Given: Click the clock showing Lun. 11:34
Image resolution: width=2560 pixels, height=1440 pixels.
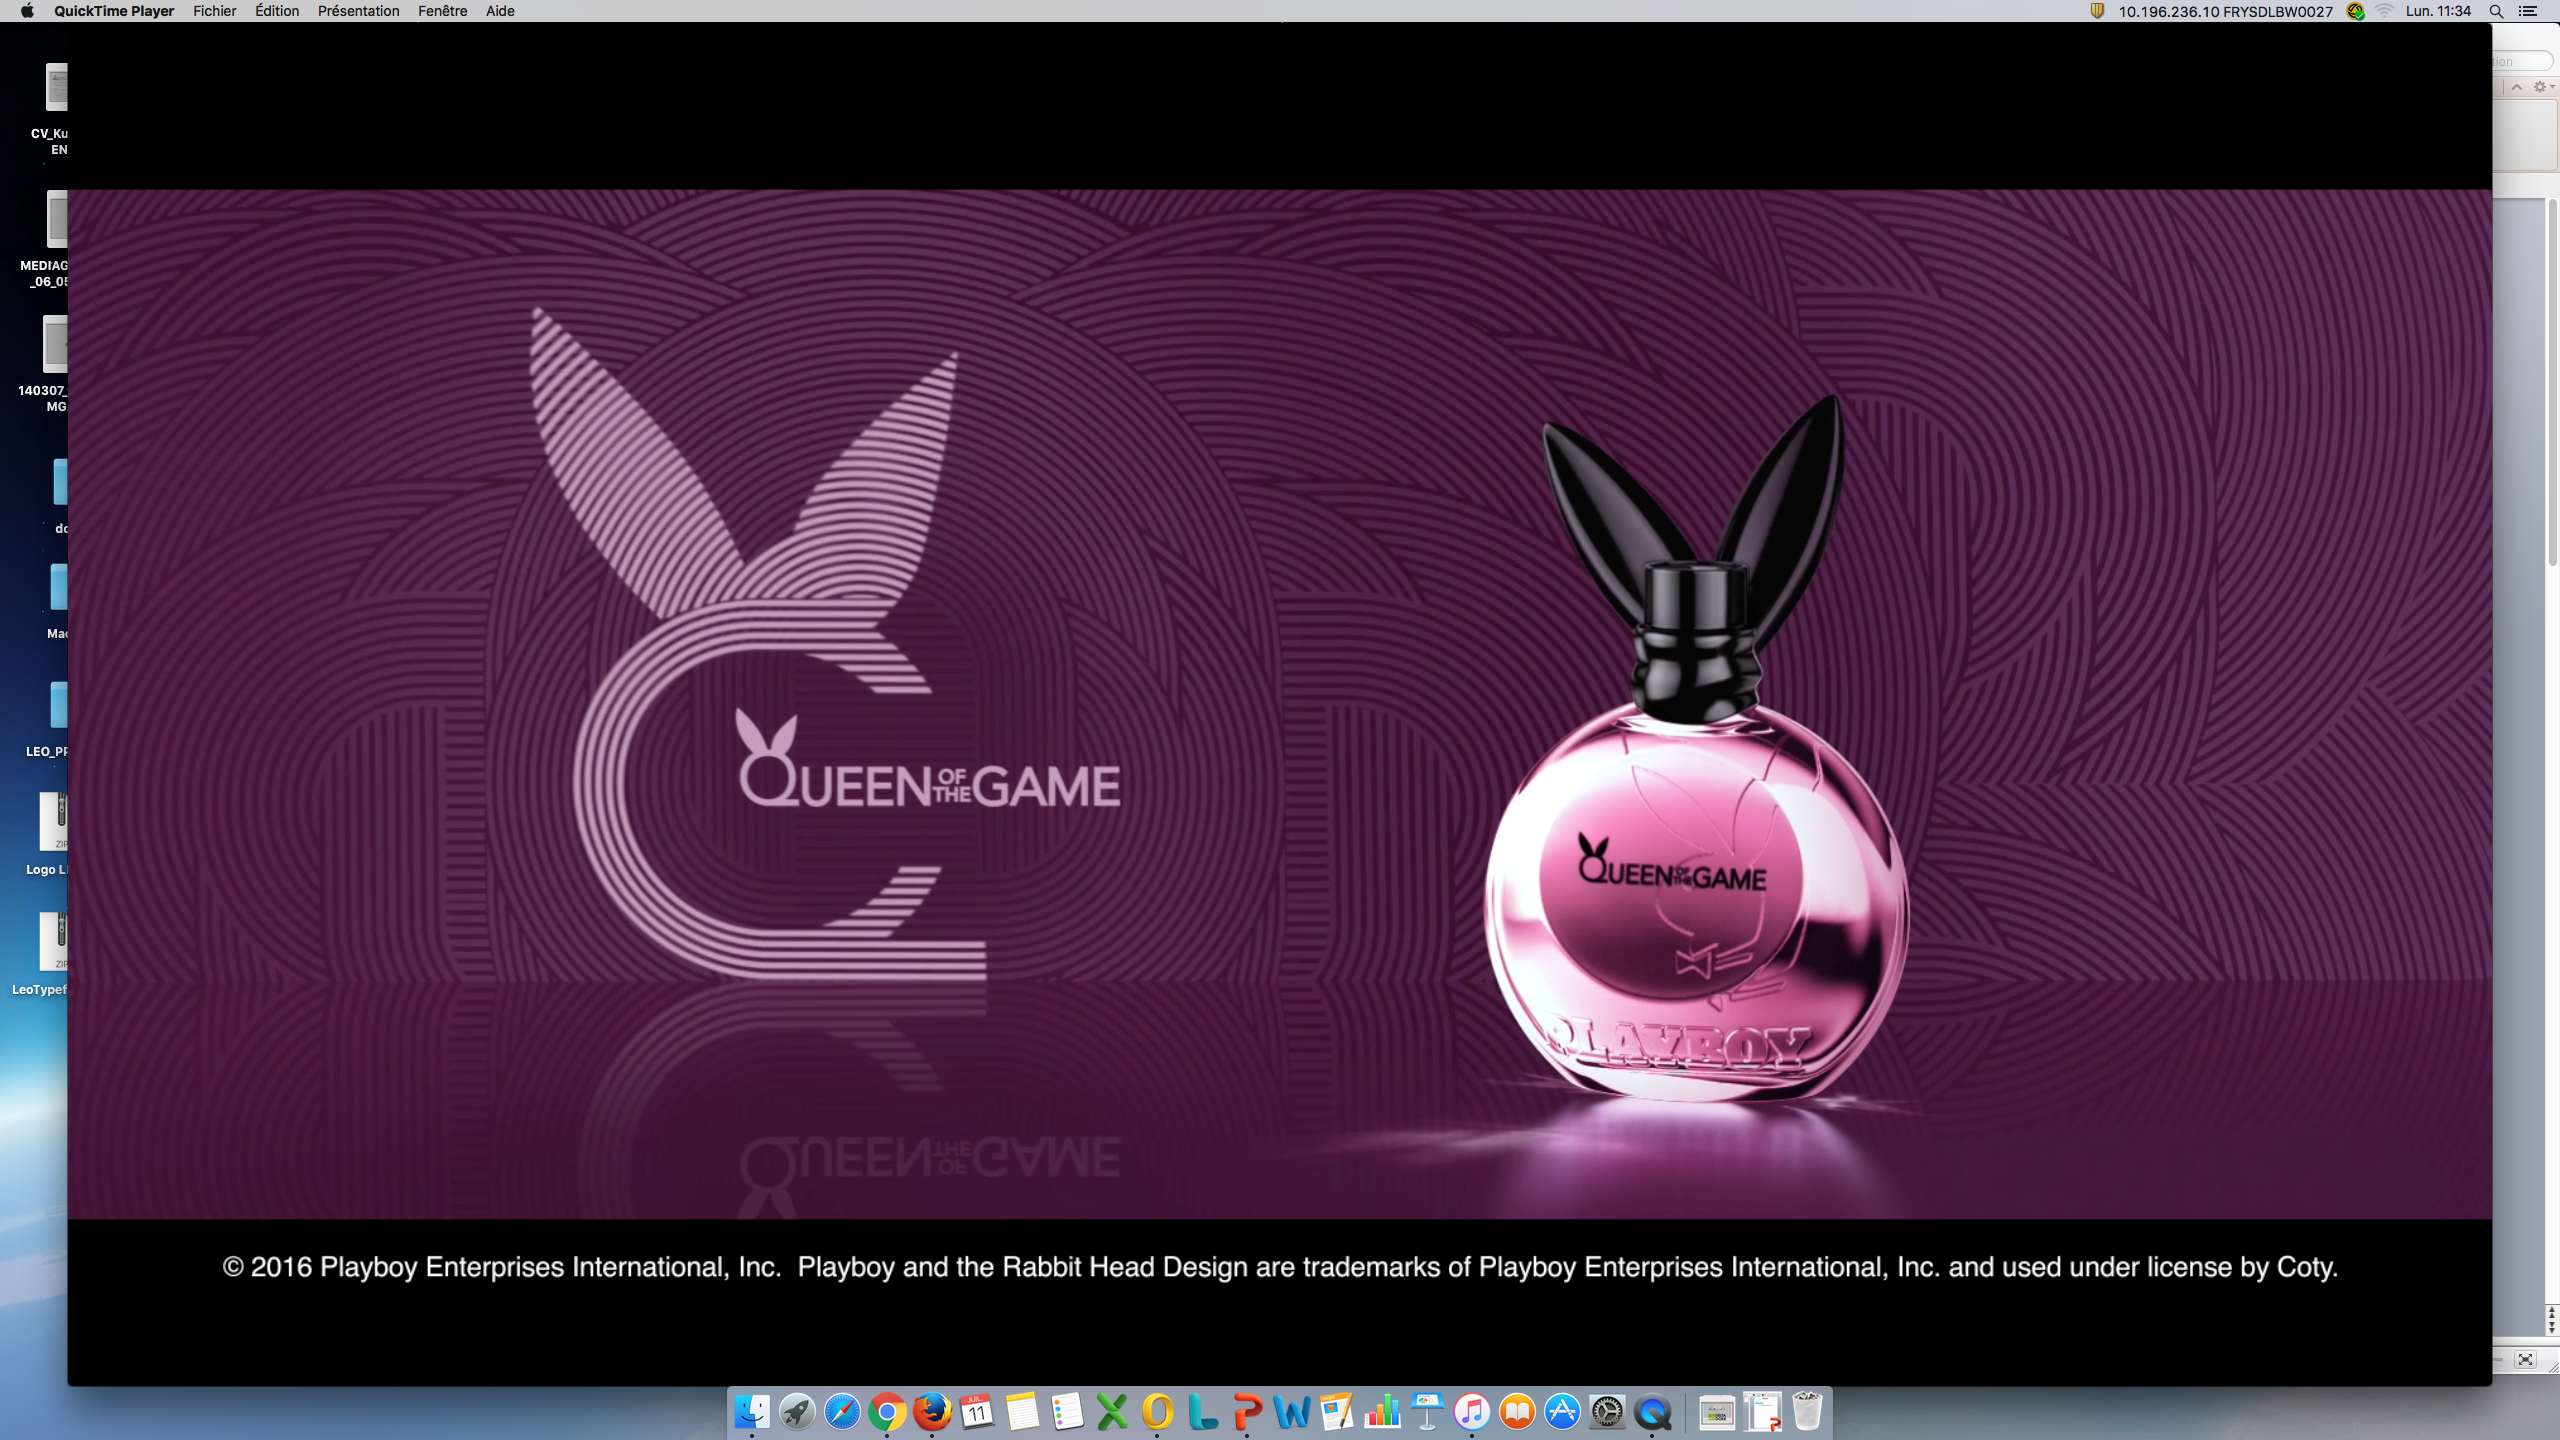Looking at the screenshot, I should tap(2438, 11).
